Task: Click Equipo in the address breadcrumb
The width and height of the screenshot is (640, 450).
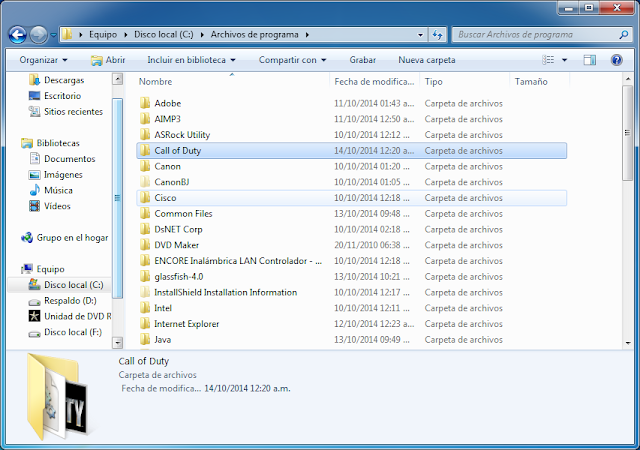Action: [103, 35]
